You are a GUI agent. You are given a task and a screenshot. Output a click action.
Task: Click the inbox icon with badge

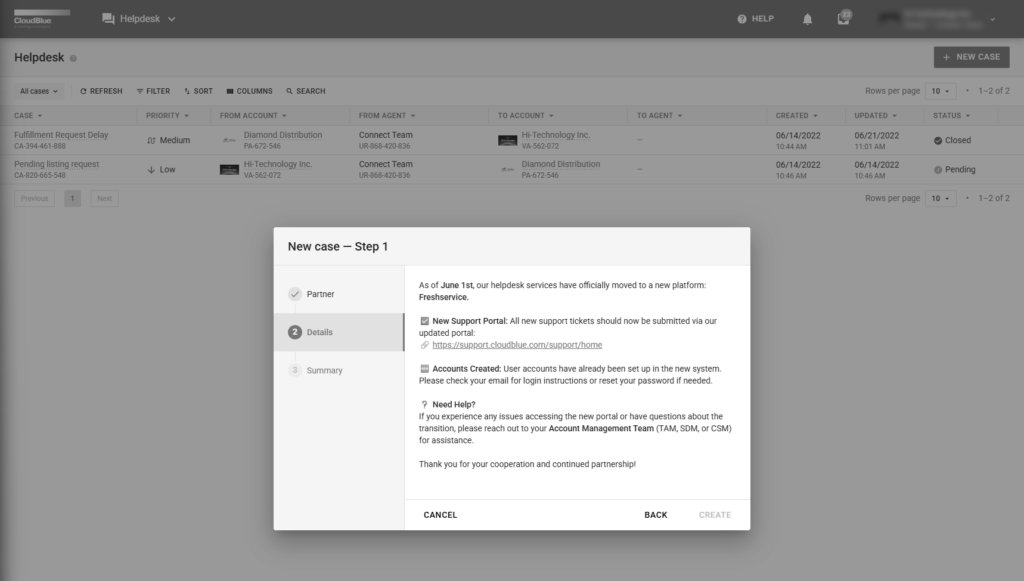tap(844, 19)
